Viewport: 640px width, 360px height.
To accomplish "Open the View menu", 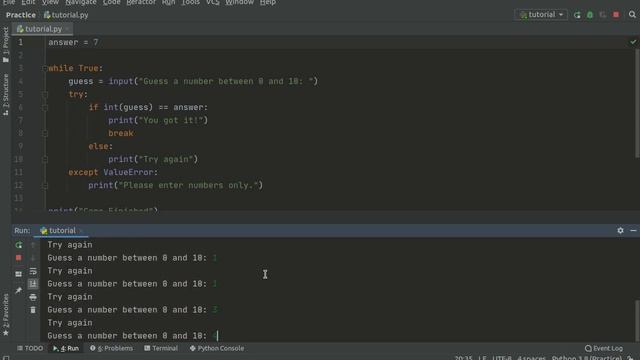I will 50,2.
